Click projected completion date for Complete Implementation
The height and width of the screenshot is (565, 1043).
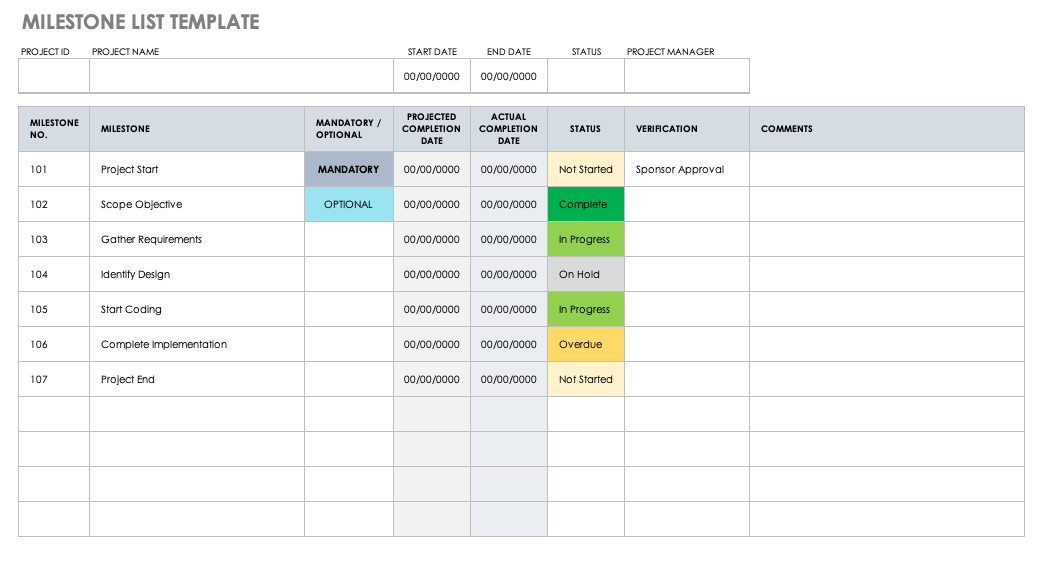432,344
